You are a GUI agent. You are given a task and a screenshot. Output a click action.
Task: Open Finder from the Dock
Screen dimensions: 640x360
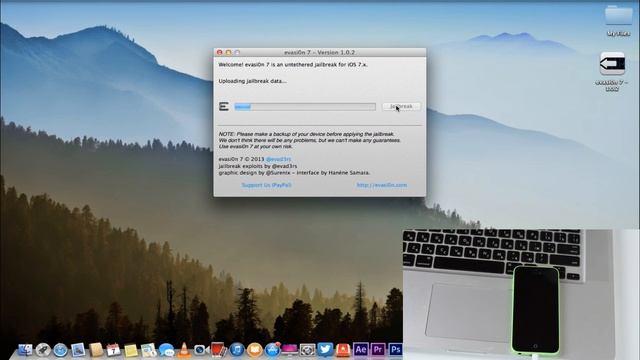pos(25,350)
